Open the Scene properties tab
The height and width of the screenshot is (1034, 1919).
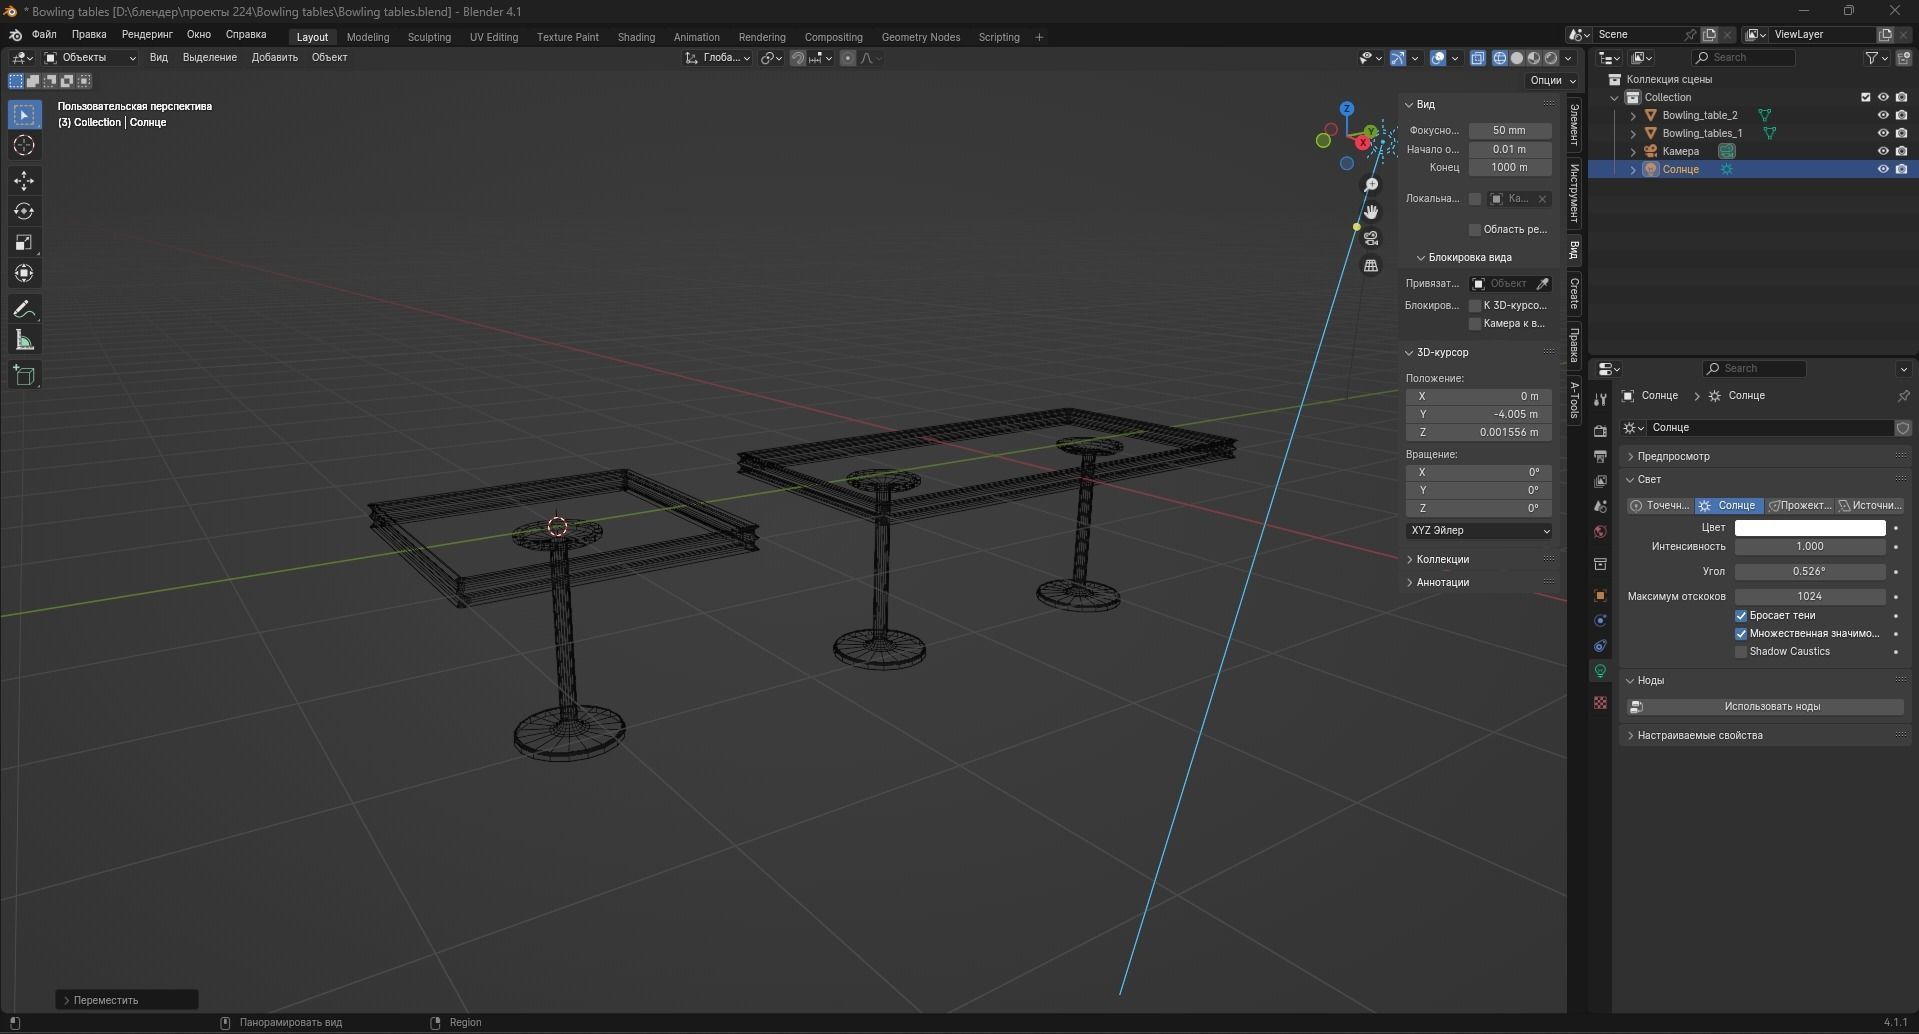click(1600, 506)
